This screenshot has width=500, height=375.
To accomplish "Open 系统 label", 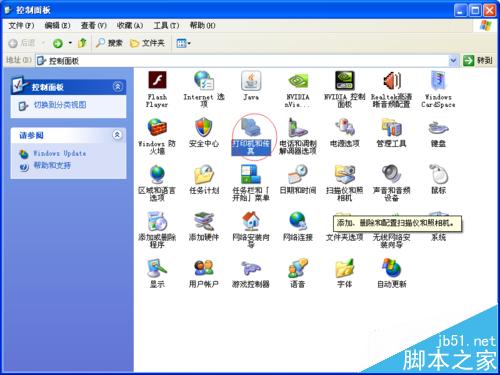I will point(438,237).
